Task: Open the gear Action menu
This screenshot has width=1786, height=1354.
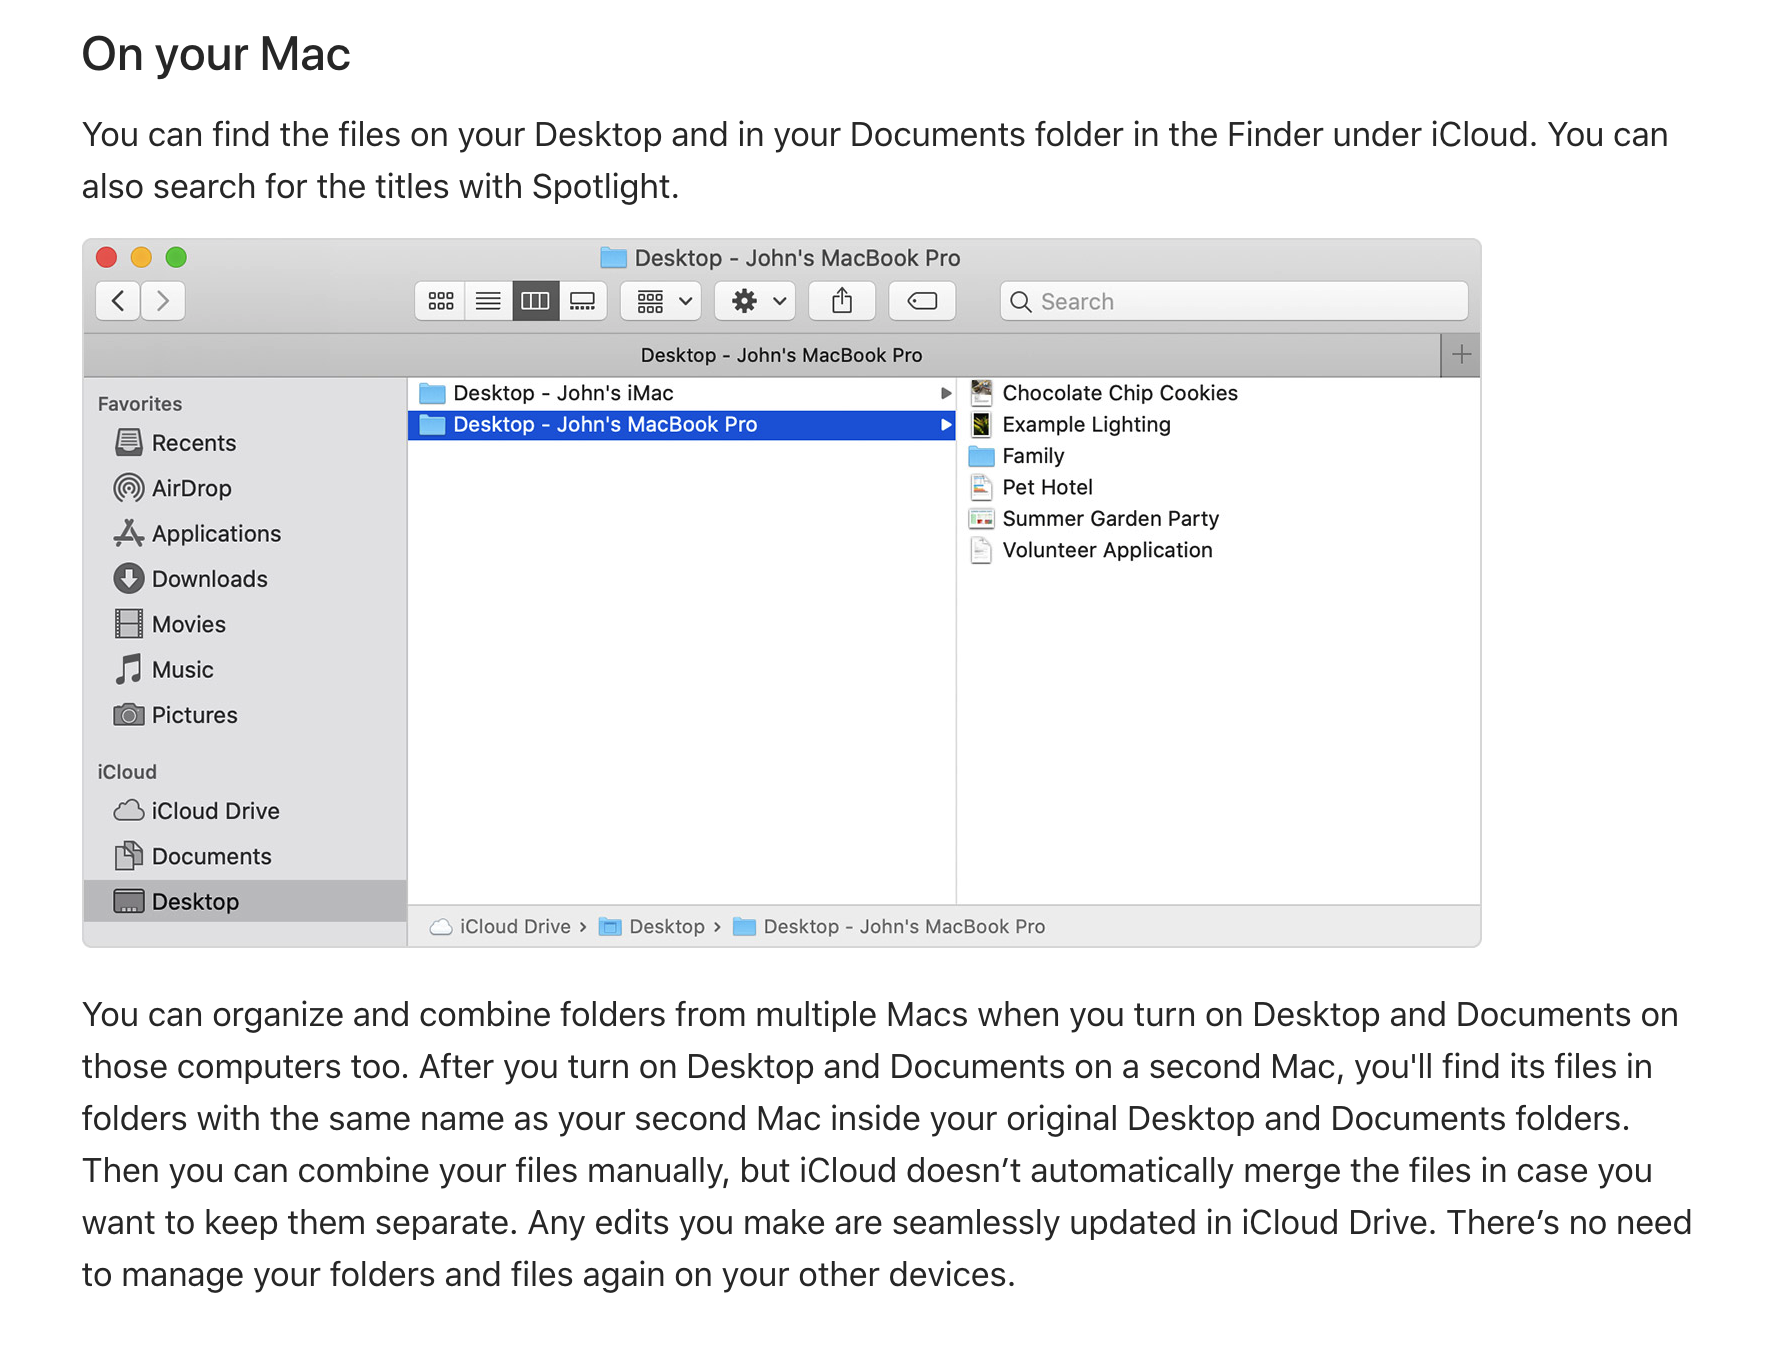Action: click(x=755, y=301)
